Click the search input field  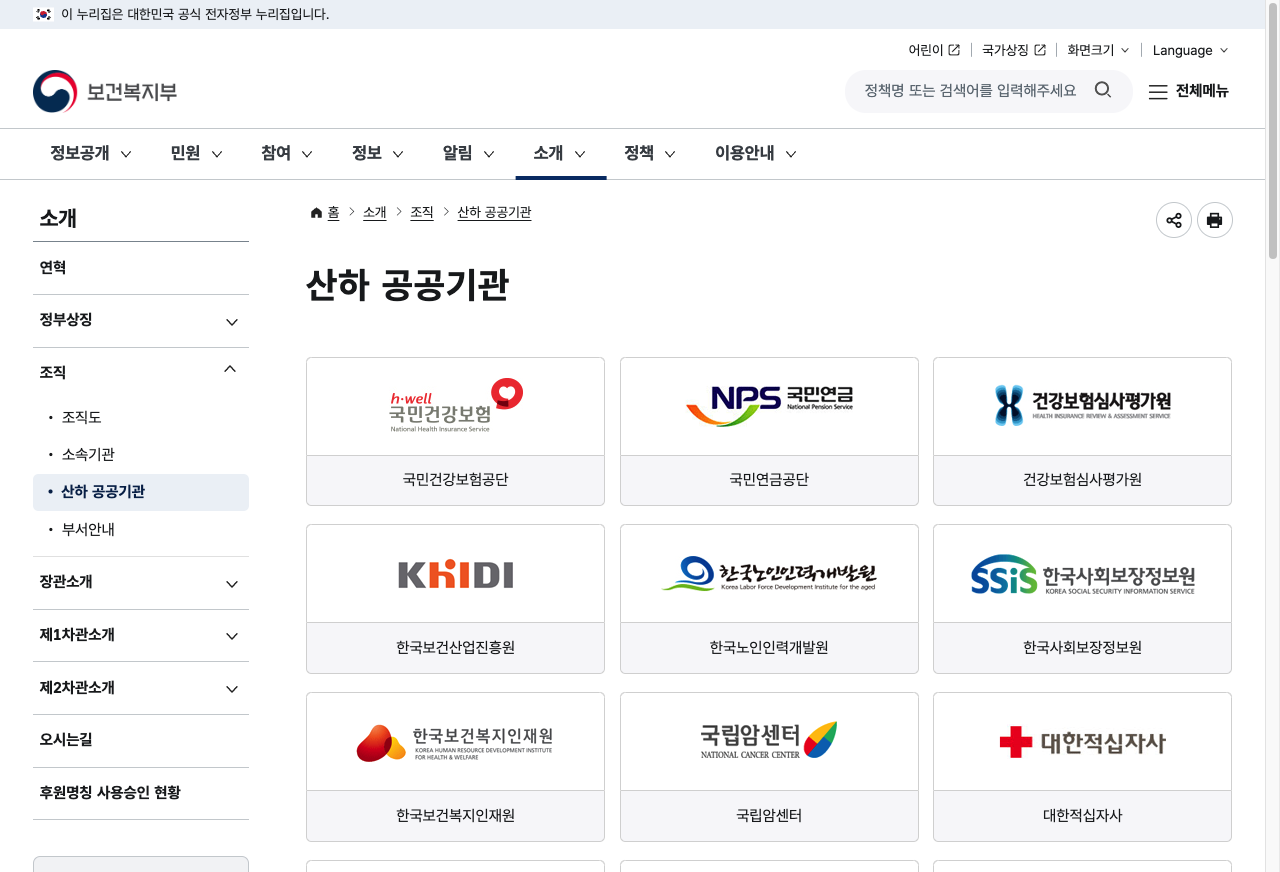point(970,91)
